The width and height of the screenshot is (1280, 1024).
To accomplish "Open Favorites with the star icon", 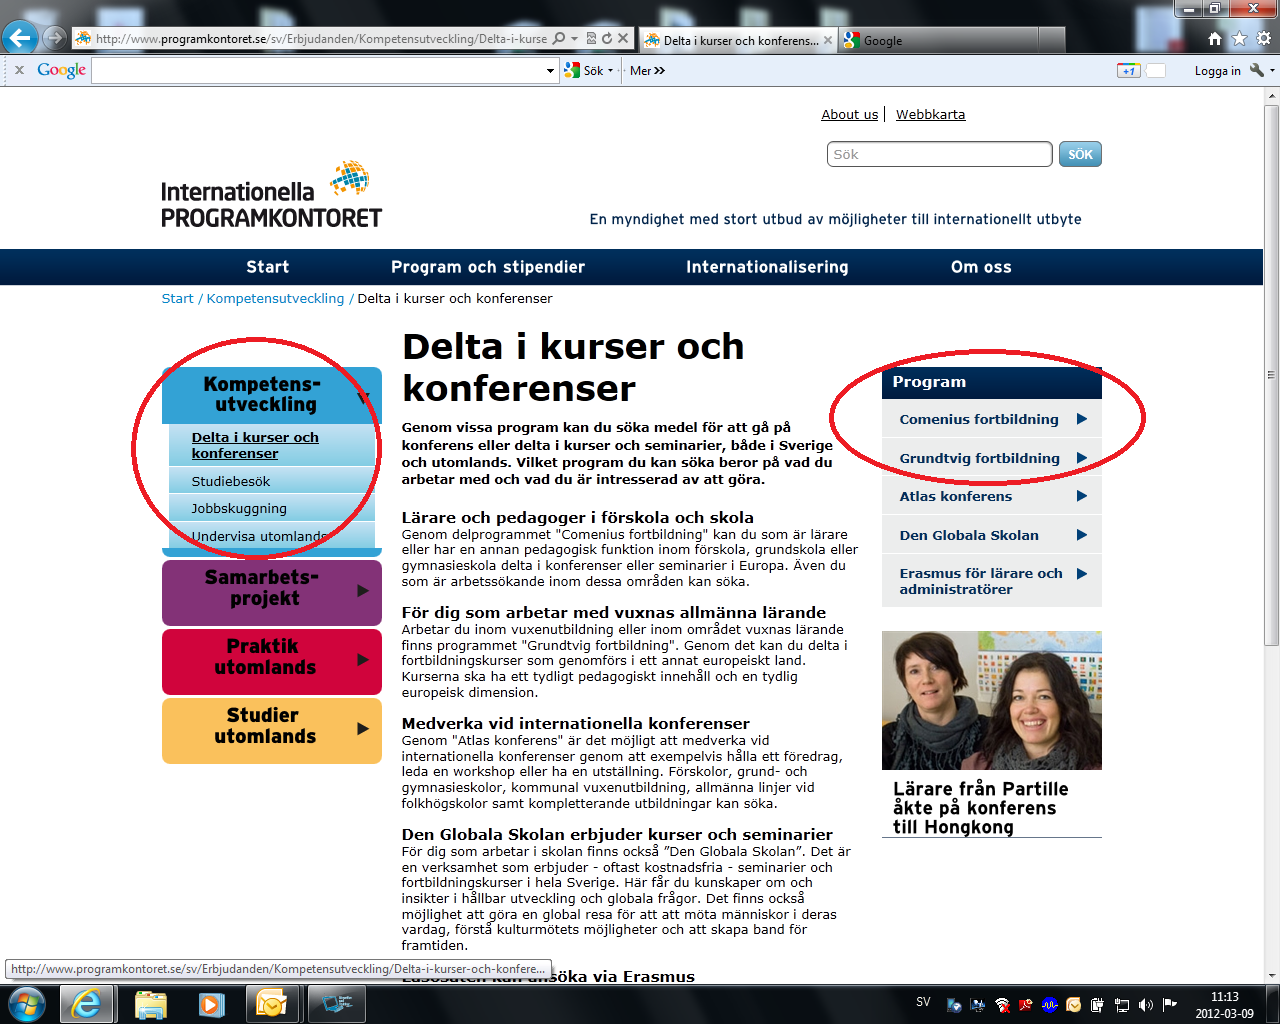I will coord(1239,39).
